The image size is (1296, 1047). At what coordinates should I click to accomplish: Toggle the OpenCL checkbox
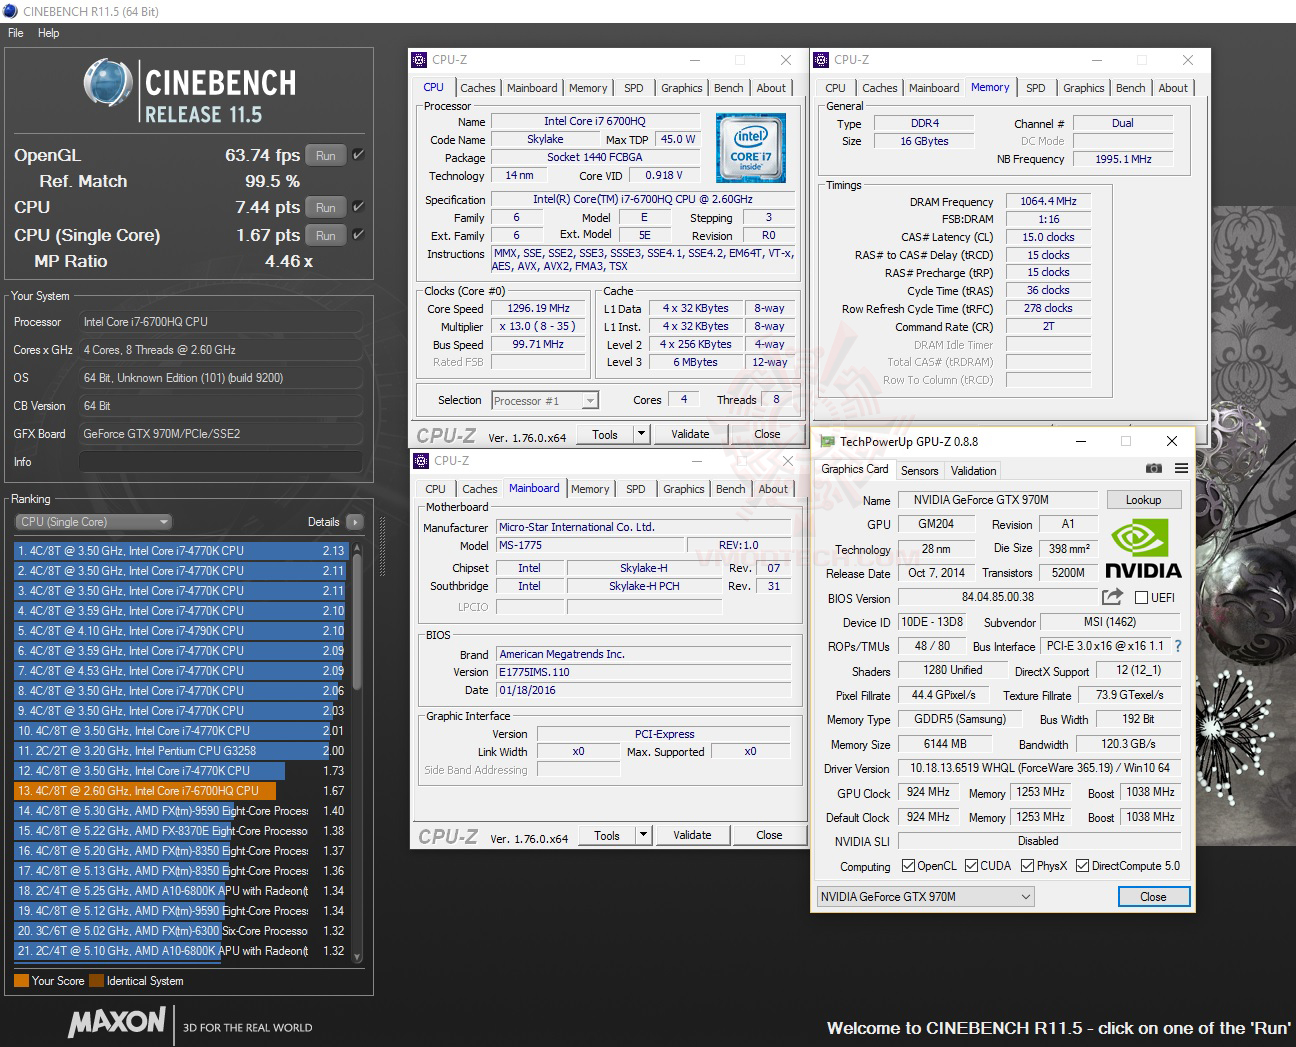[908, 866]
